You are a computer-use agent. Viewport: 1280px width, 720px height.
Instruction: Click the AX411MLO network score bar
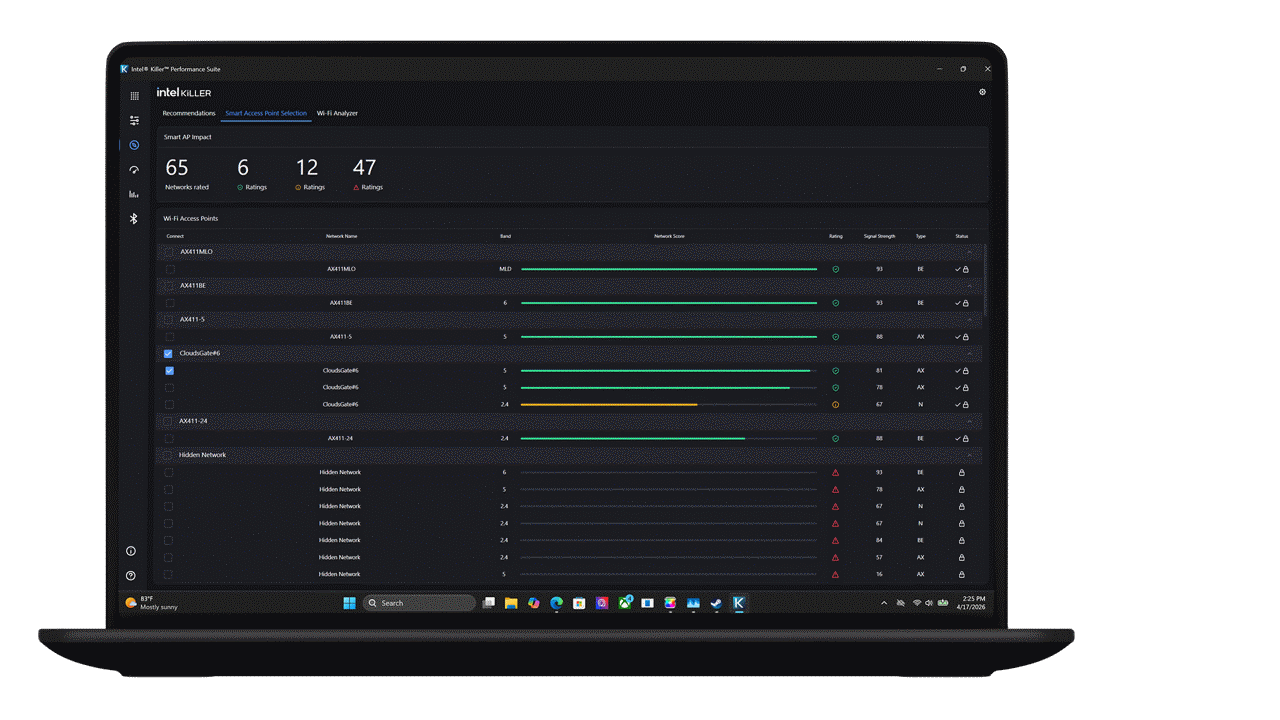pos(669,269)
